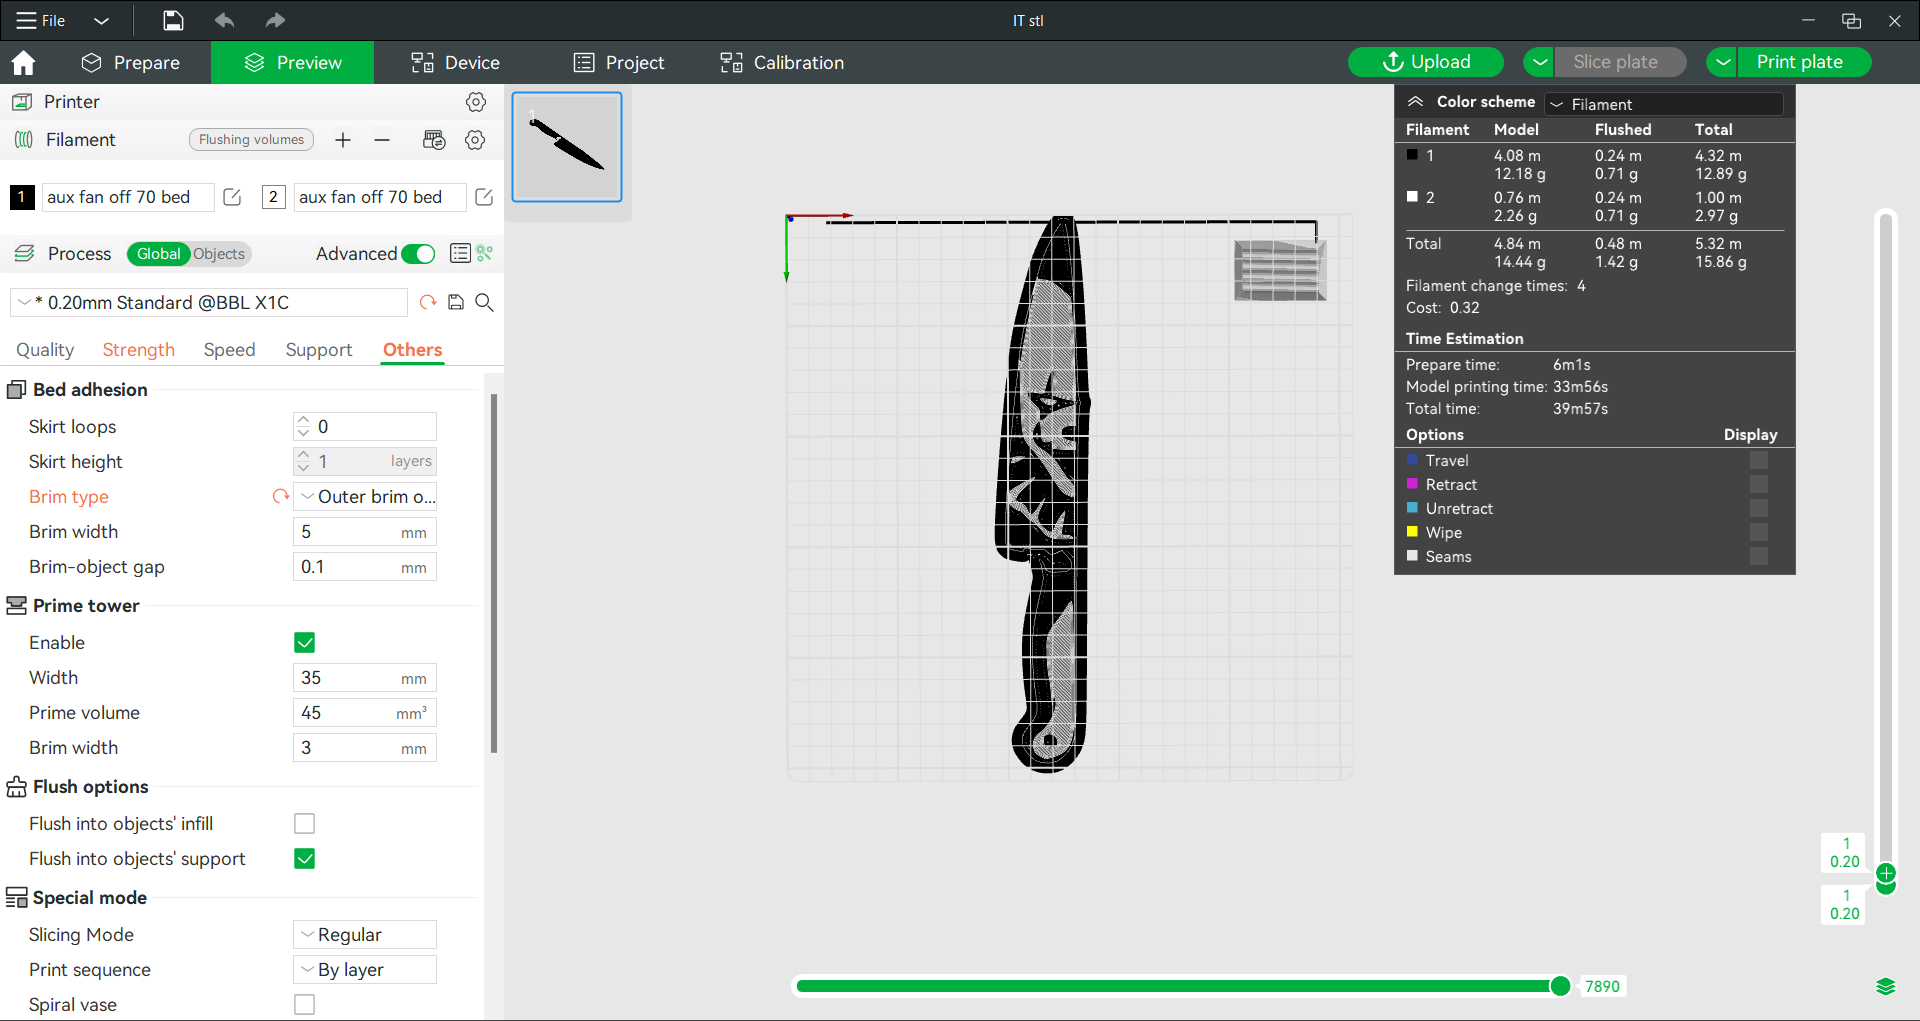Click filament 2 white color swatch
Viewport: 1920px width, 1021px height.
click(x=273, y=197)
